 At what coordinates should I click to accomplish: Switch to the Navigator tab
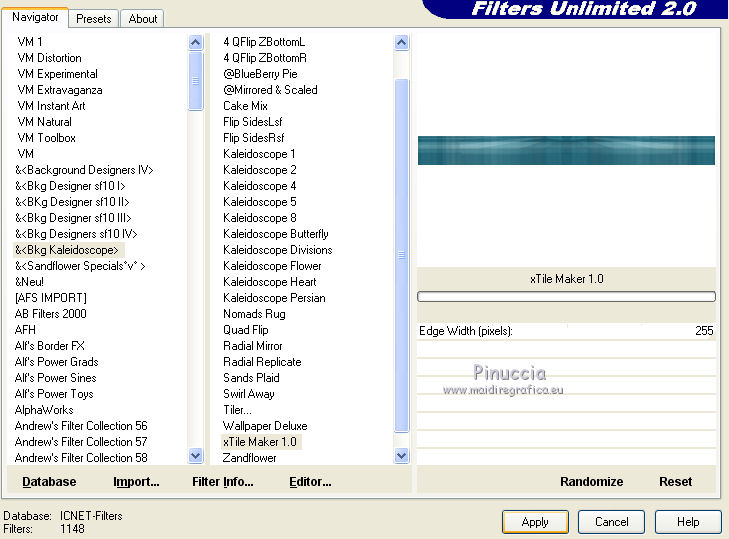[35, 18]
